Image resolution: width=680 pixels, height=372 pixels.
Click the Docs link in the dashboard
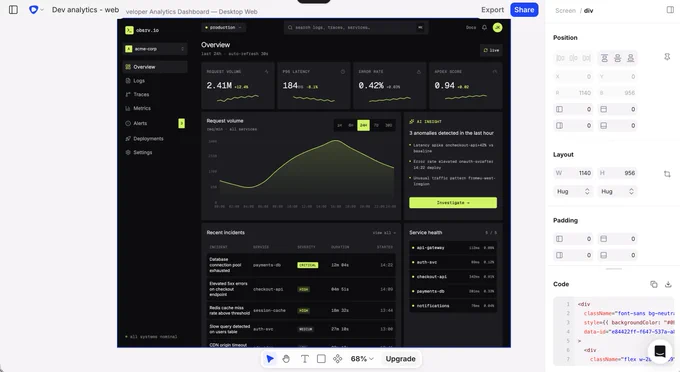click(x=471, y=28)
